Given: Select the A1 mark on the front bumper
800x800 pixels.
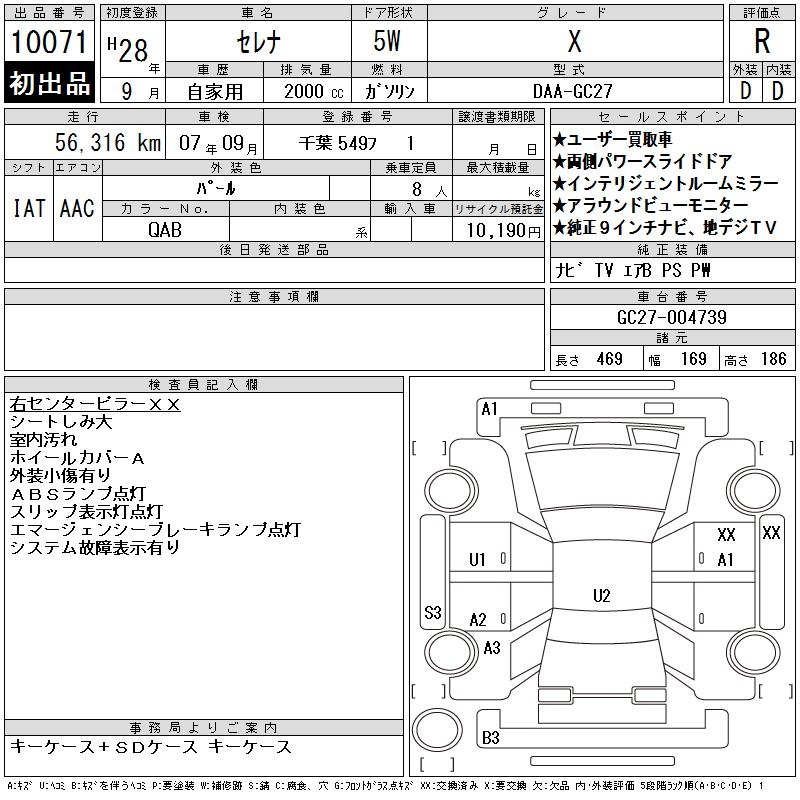Looking at the screenshot, I should 489,409.
